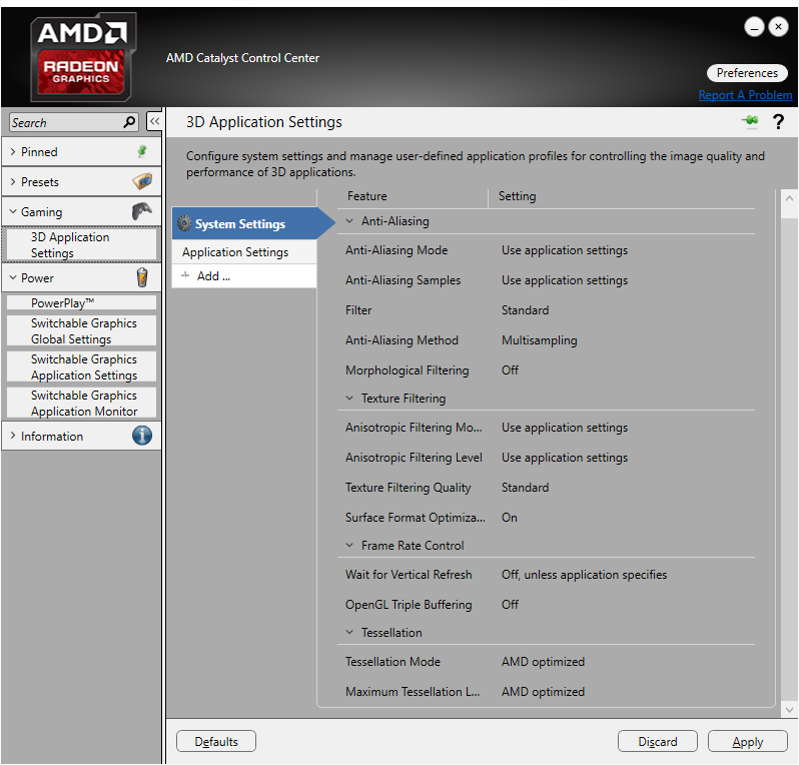Expand the Pinned section
799x765 pixels.
[13, 151]
